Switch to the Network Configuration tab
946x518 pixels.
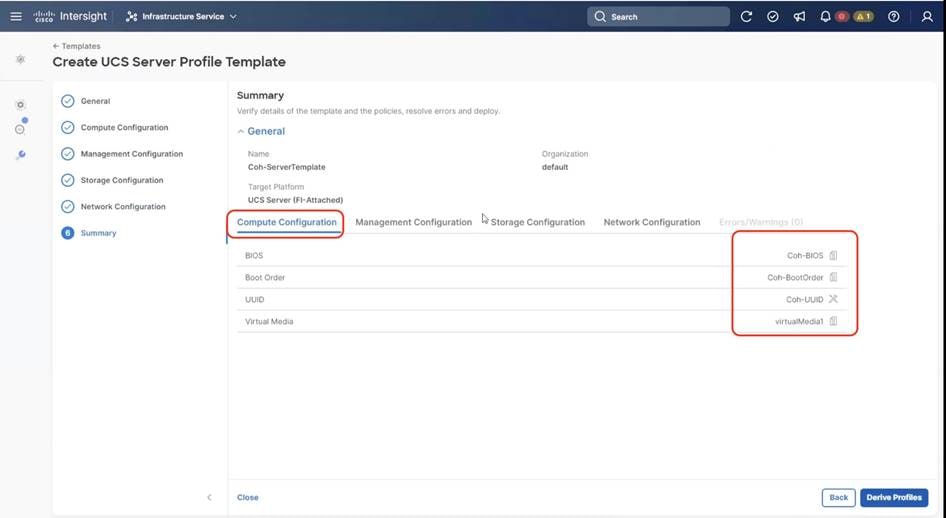tap(652, 222)
